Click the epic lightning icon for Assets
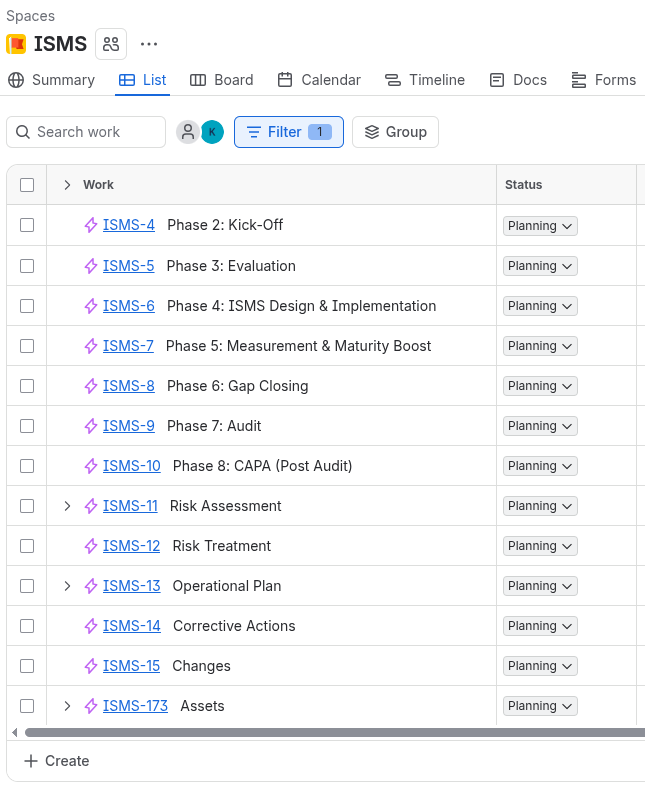 click(x=91, y=706)
